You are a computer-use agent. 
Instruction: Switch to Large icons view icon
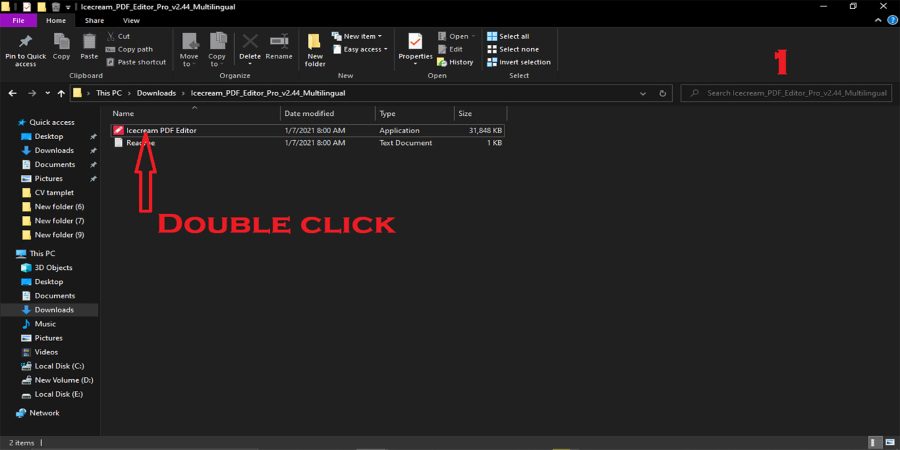point(889,443)
